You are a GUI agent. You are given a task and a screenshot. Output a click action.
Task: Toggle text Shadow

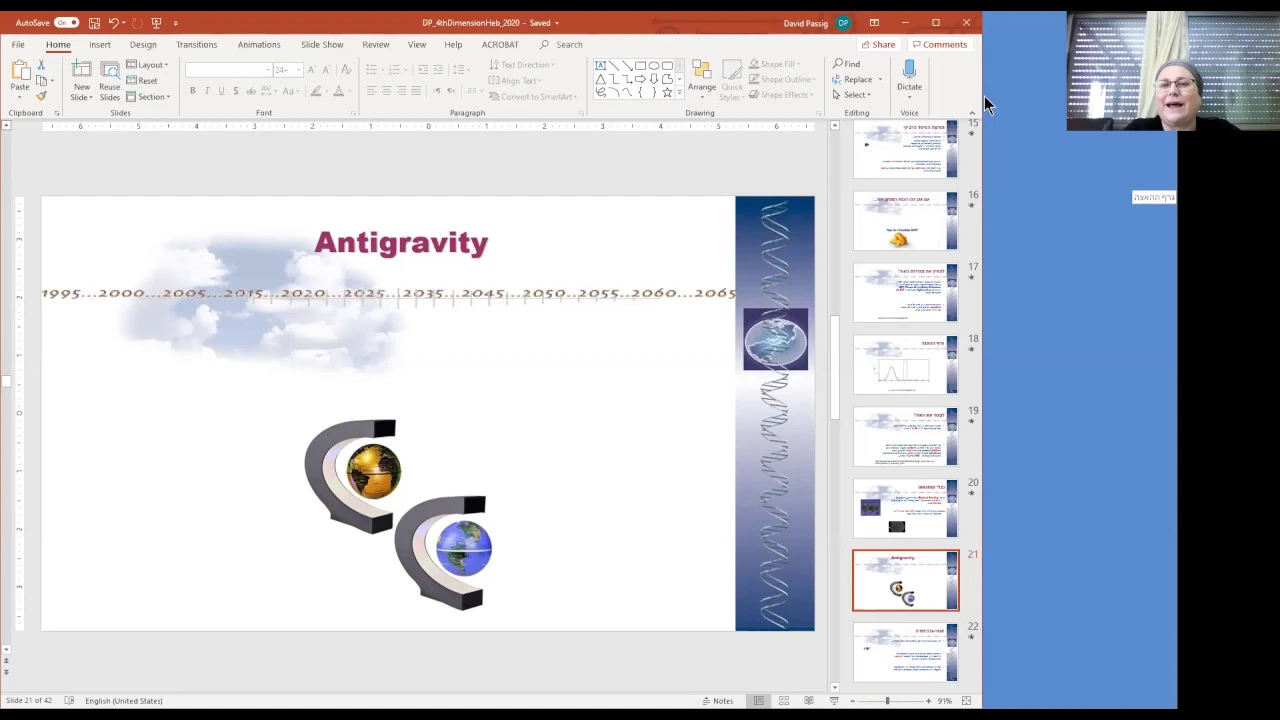click(236, 91)
